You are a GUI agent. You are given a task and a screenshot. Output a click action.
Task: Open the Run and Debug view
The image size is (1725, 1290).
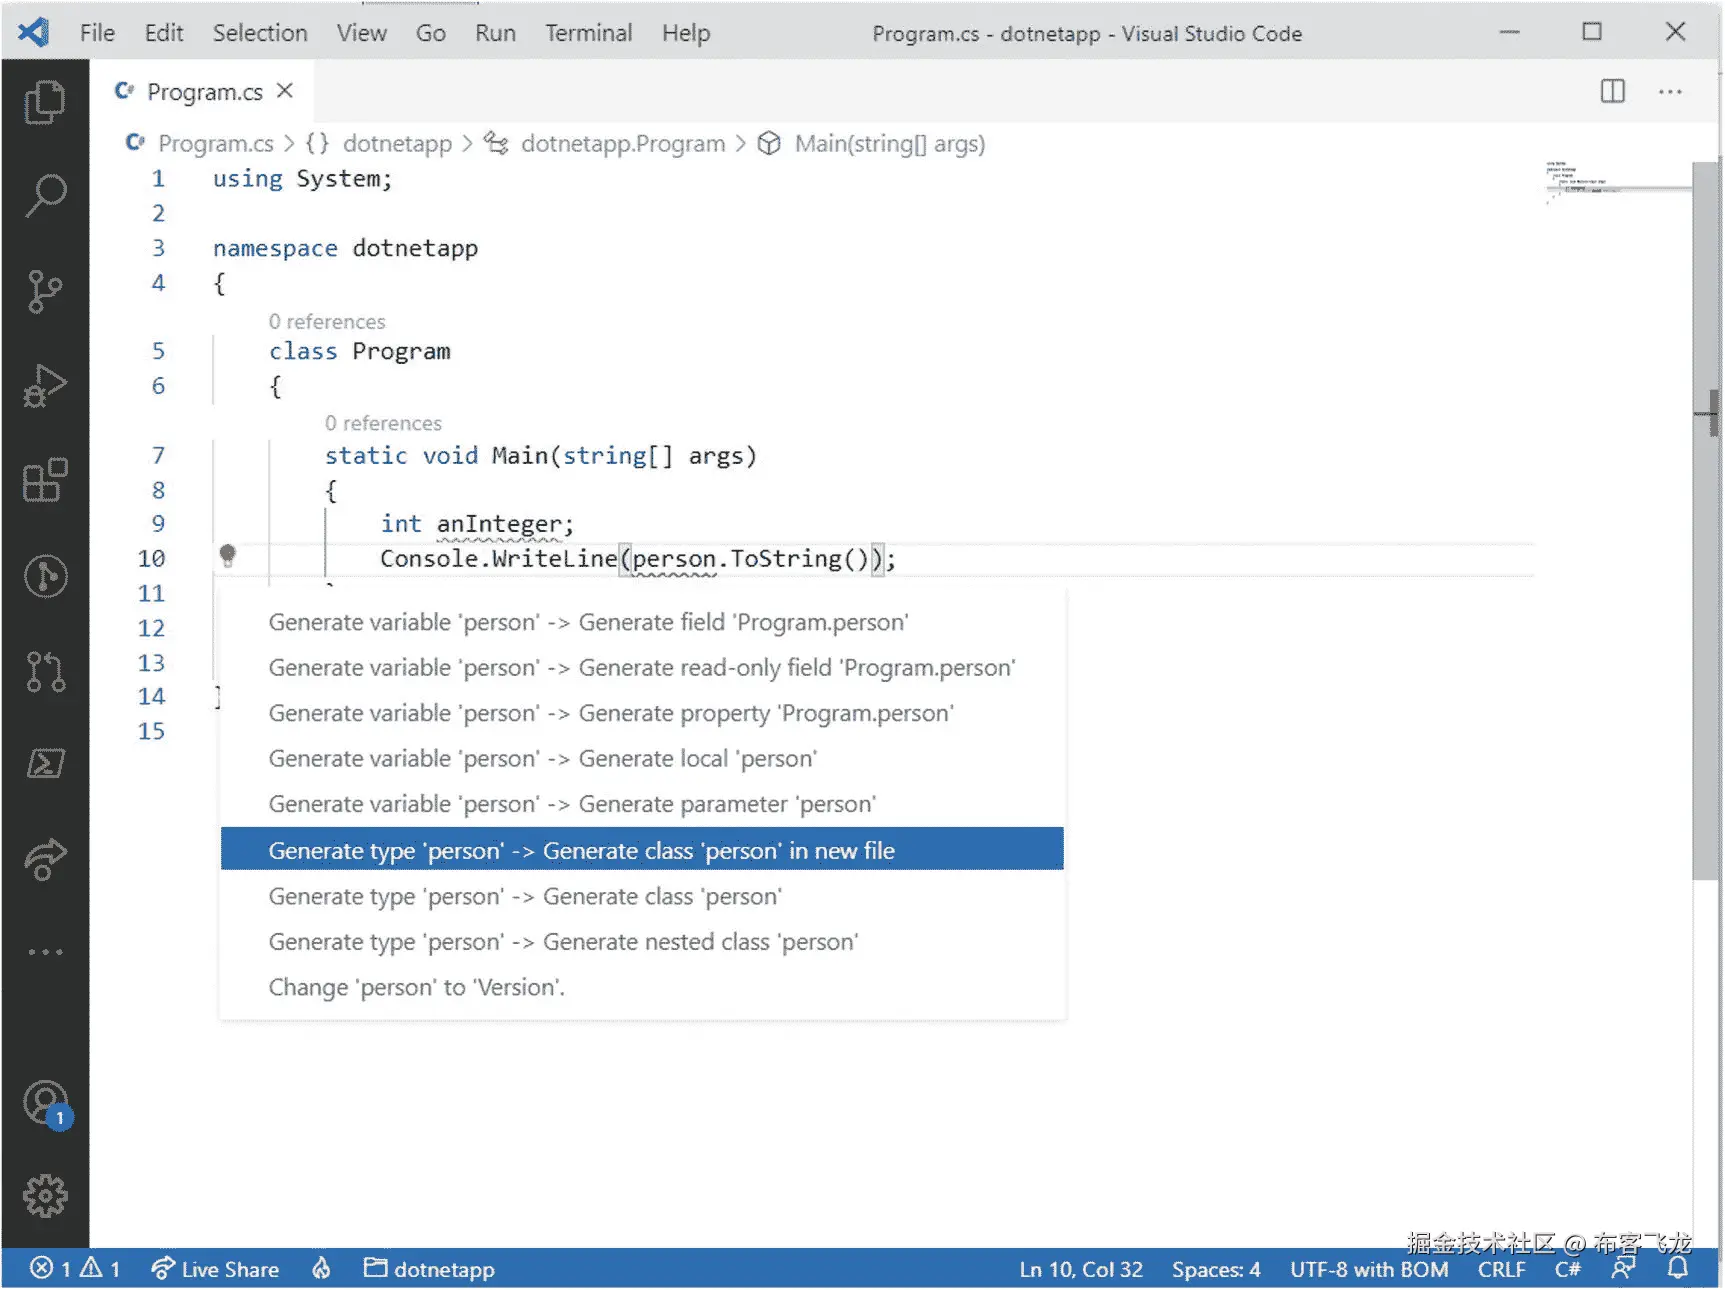45,385
